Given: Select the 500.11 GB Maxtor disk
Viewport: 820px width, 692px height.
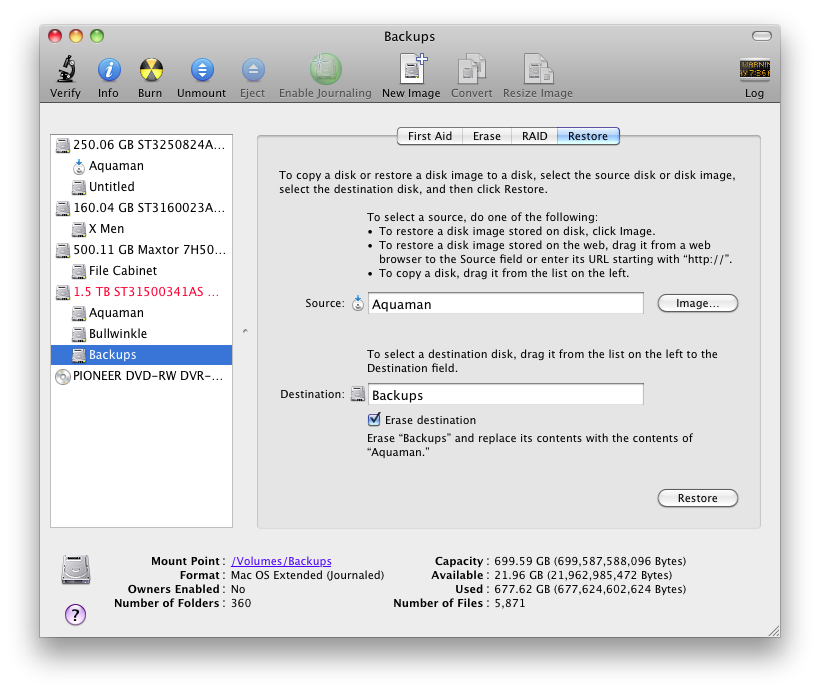Looking at the screenshot, I should tap(141, 249).
